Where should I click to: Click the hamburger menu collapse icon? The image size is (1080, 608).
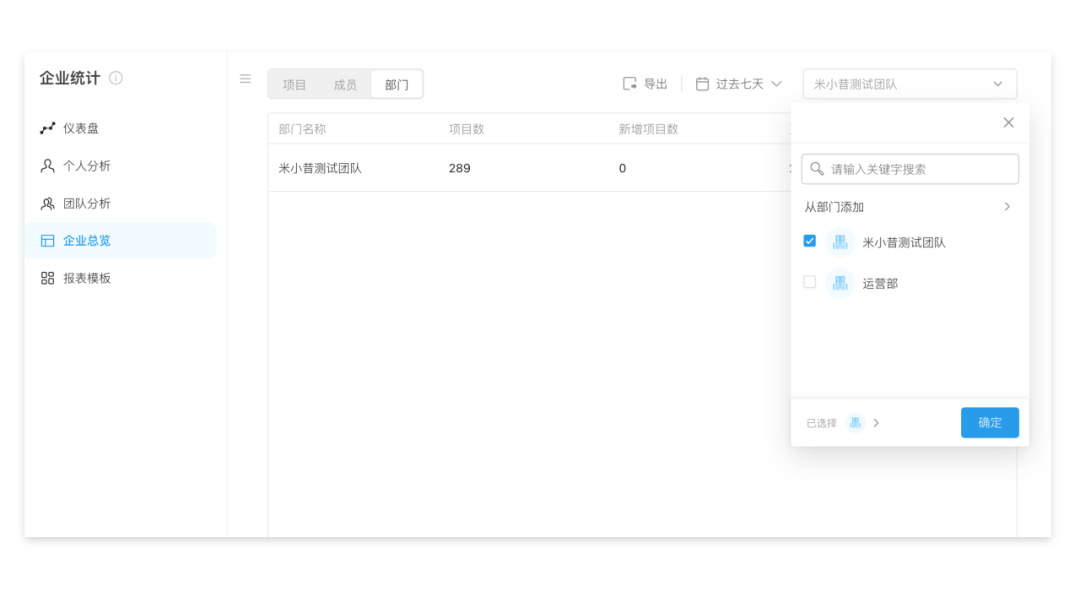[x=245, y=79]
